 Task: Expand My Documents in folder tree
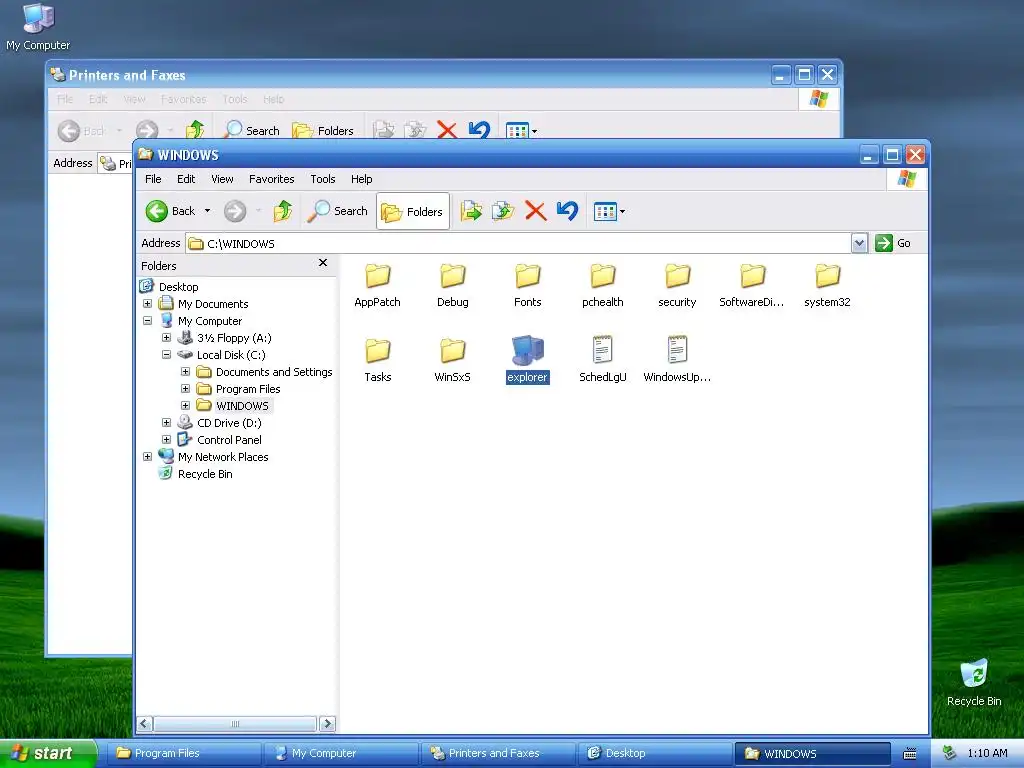click(148, 304)
